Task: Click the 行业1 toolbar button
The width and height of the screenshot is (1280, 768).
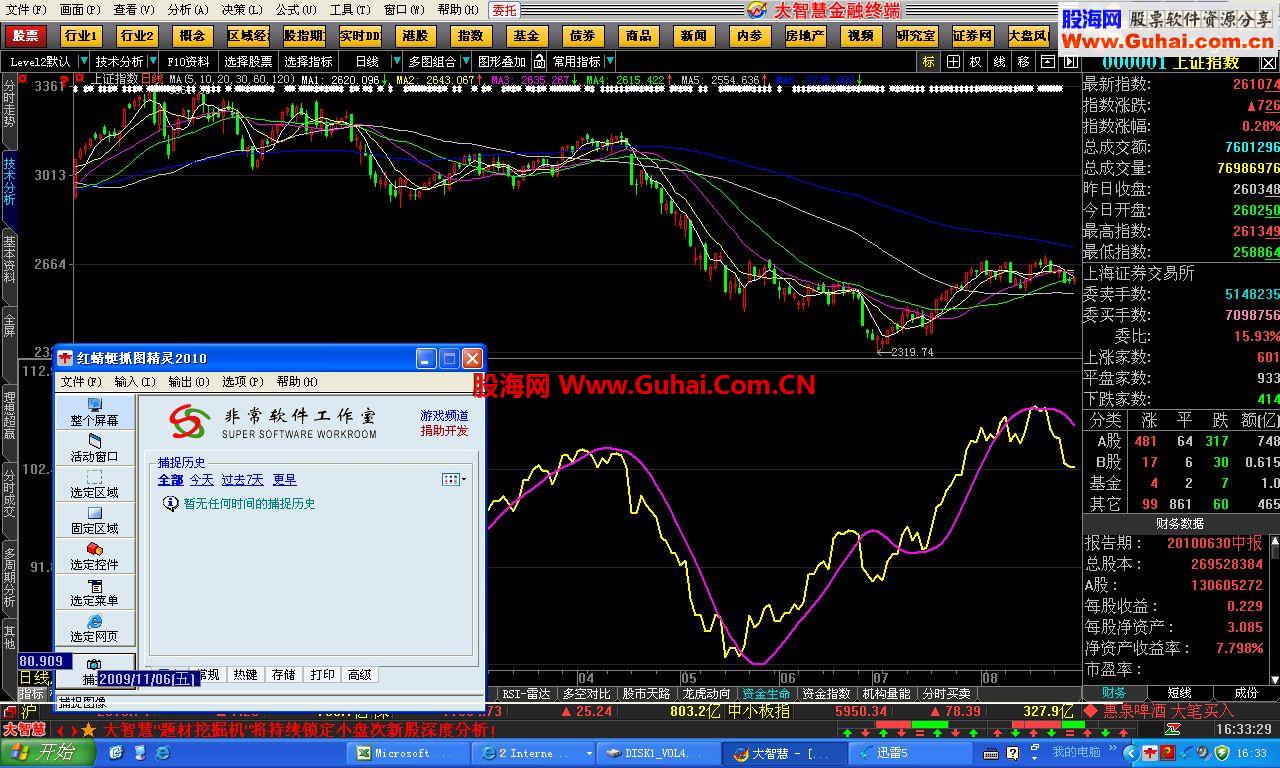Action: click(x=81, y=35)
